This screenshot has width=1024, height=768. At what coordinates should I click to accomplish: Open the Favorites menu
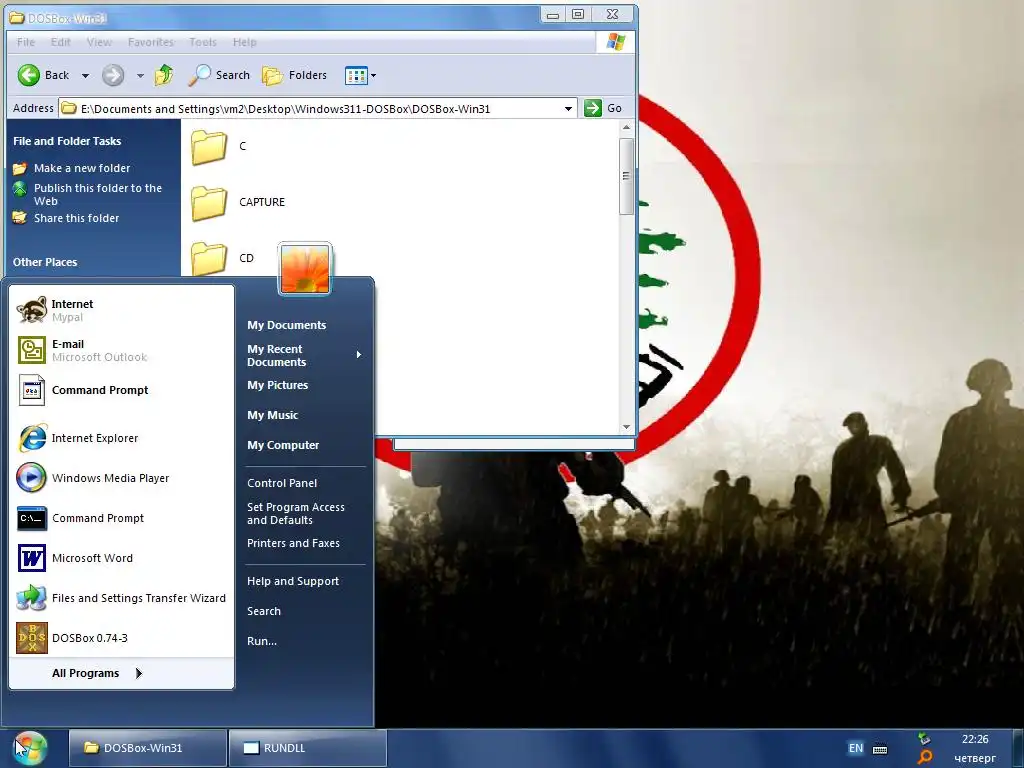pyautogui.click(x=151, y=42)
